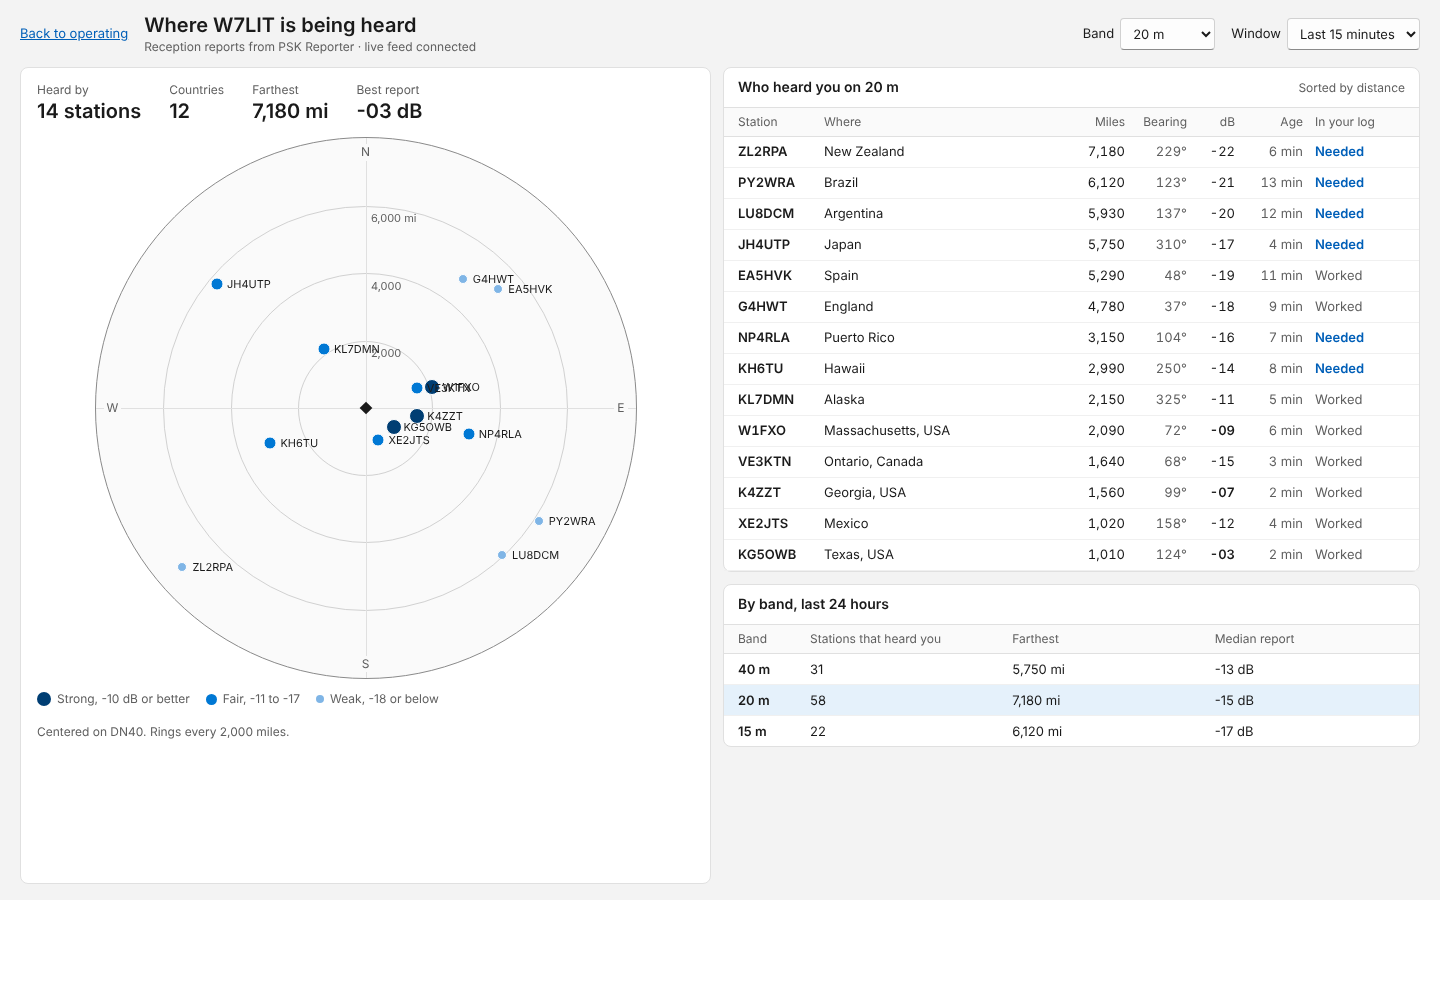Screen dimensions: 1440x1000
Task: Click the 7,180 mi farthest stat
Action: (x=290, y=111)
